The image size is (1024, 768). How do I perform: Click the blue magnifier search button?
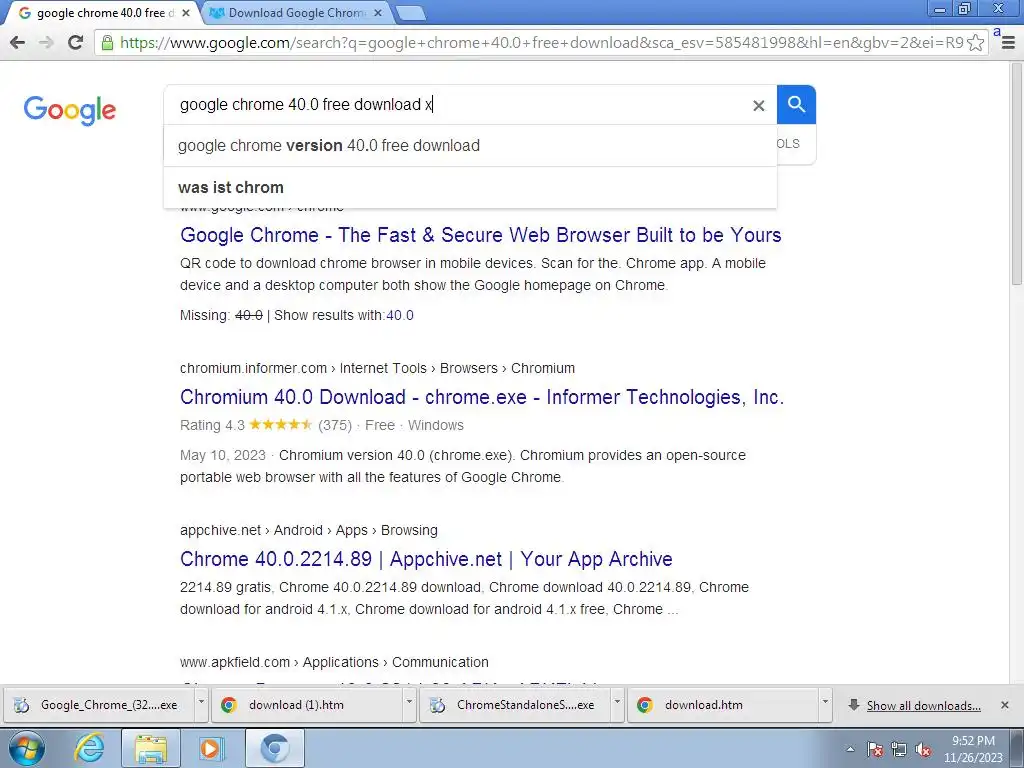pos(796,104)
